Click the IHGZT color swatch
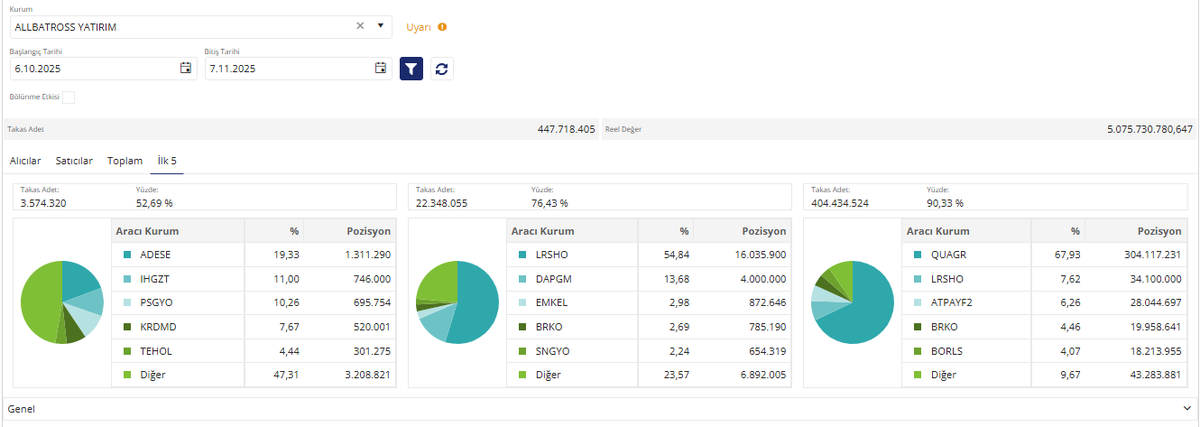1200x427 pixels. point(126,279)
